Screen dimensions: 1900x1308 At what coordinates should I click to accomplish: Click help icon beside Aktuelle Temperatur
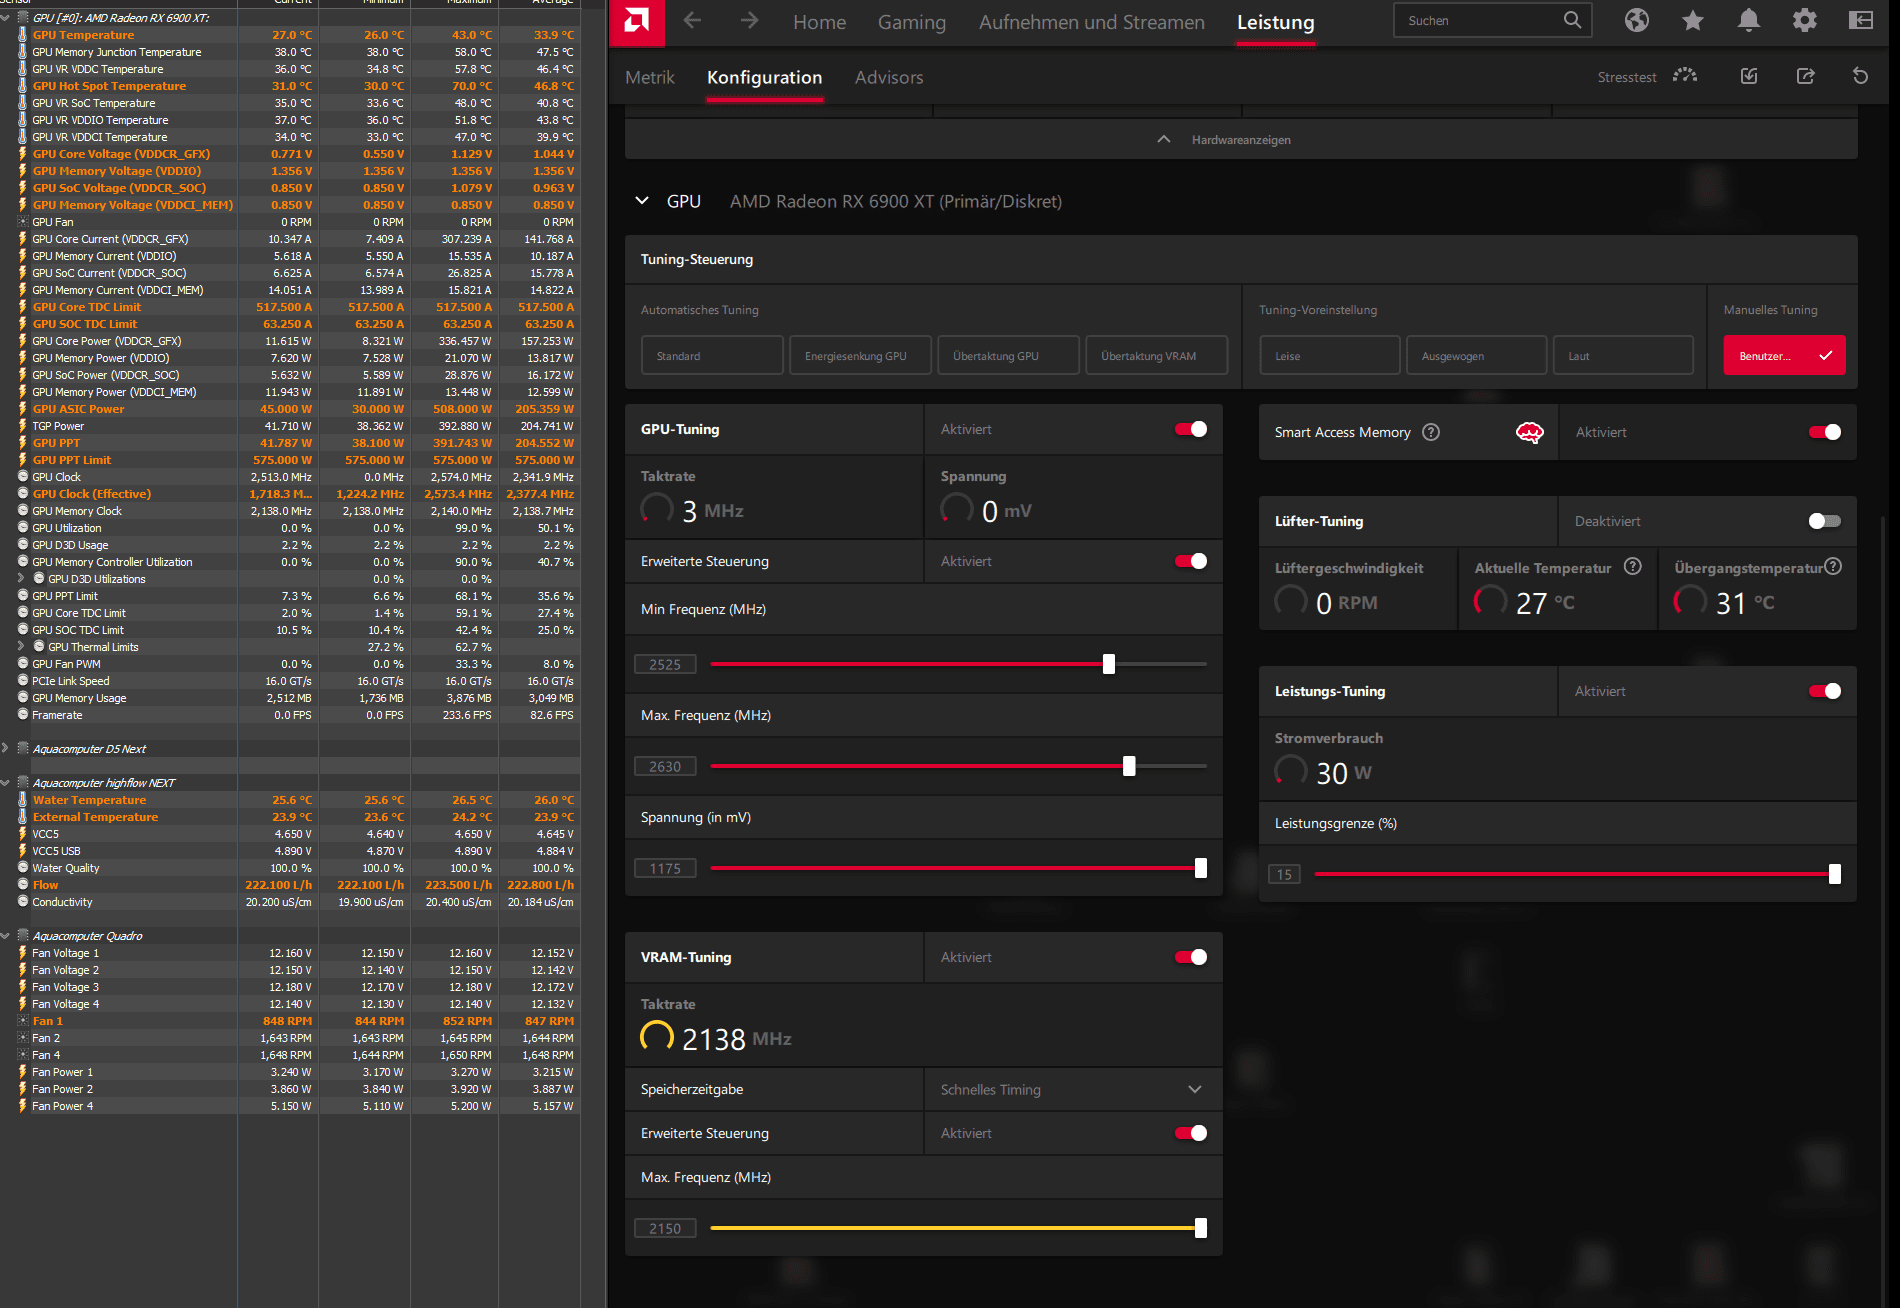[x=1633, y=567]
